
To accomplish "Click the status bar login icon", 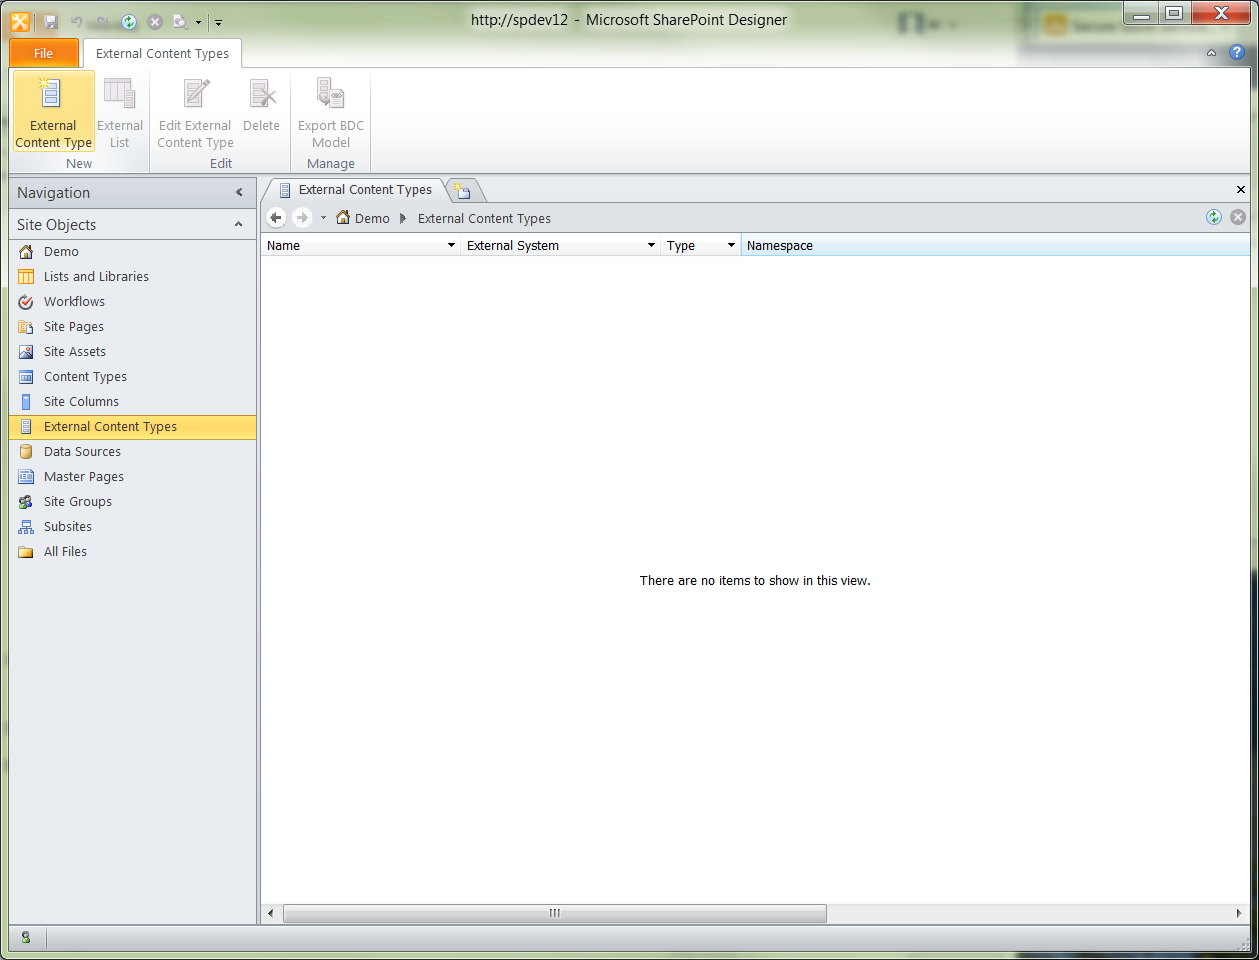I will (x=26, y=937).
